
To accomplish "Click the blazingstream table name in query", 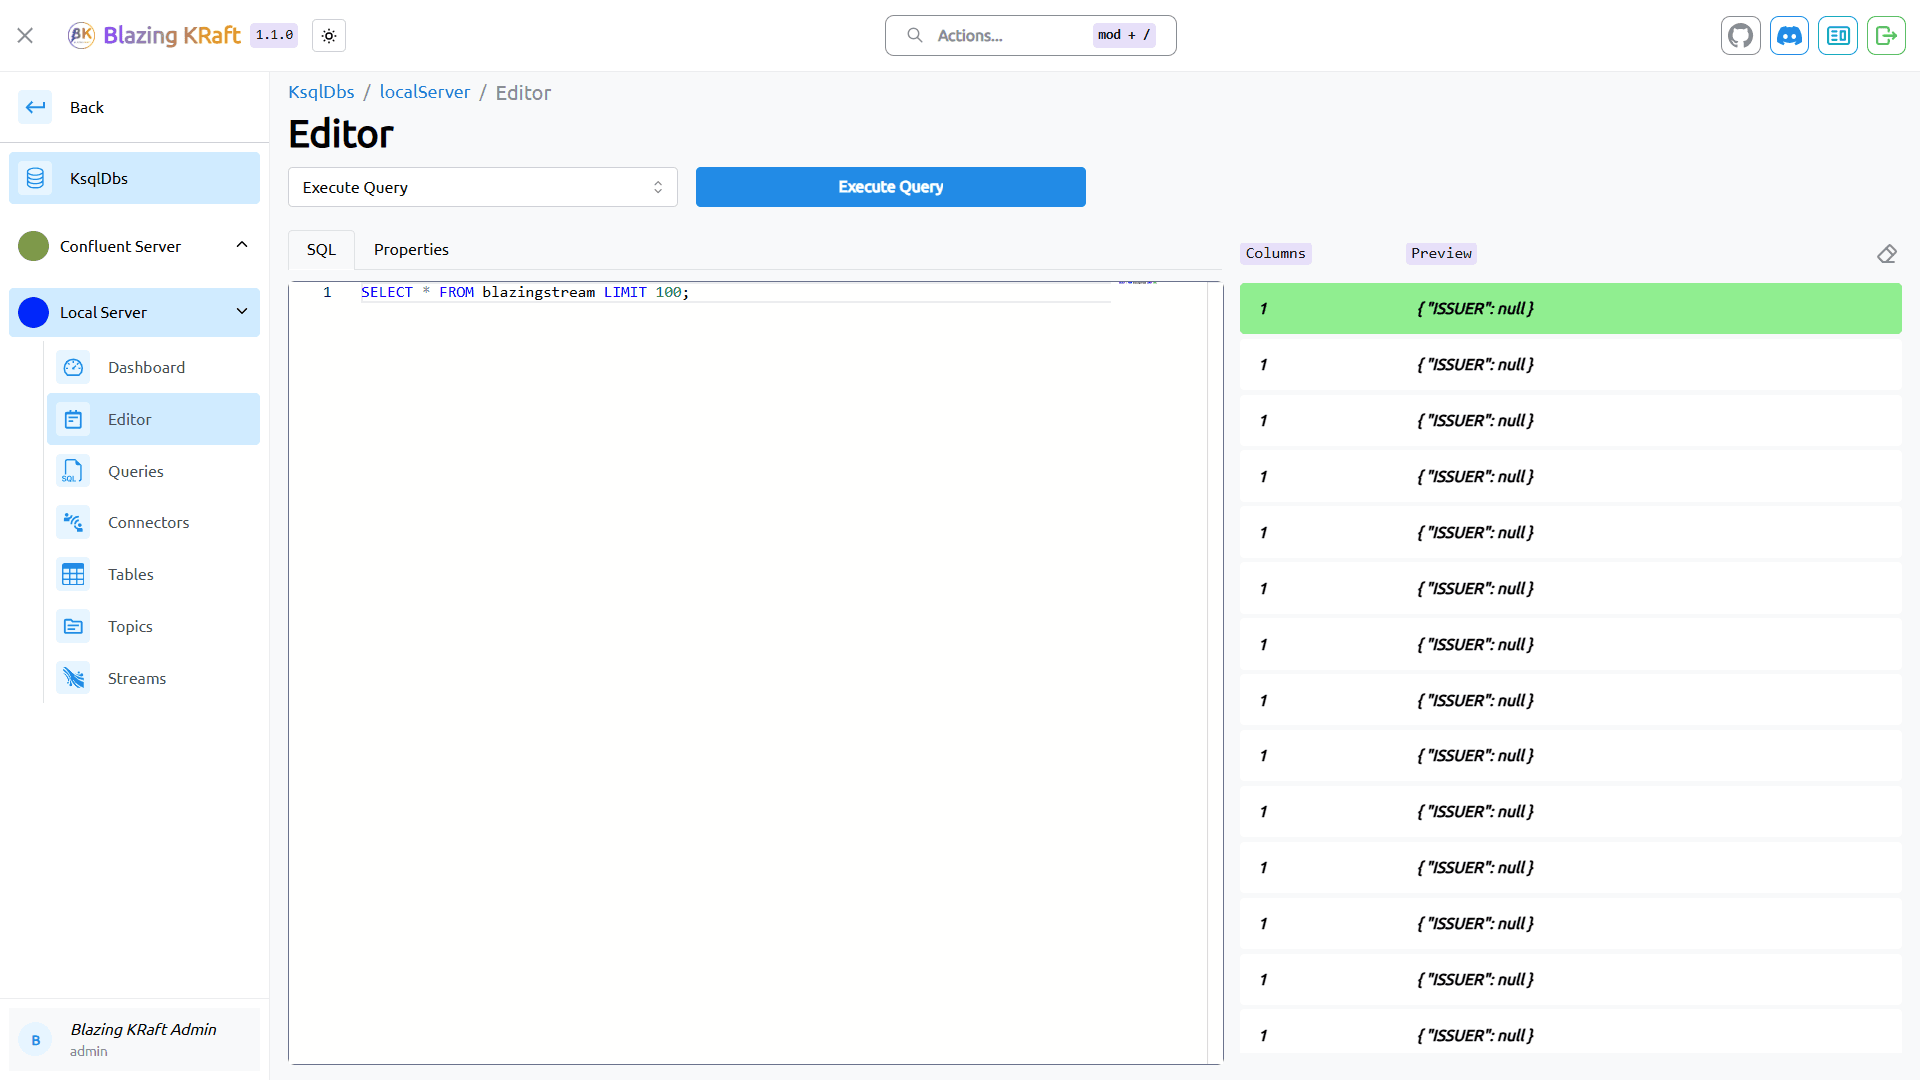I will [x=538, y=292].
